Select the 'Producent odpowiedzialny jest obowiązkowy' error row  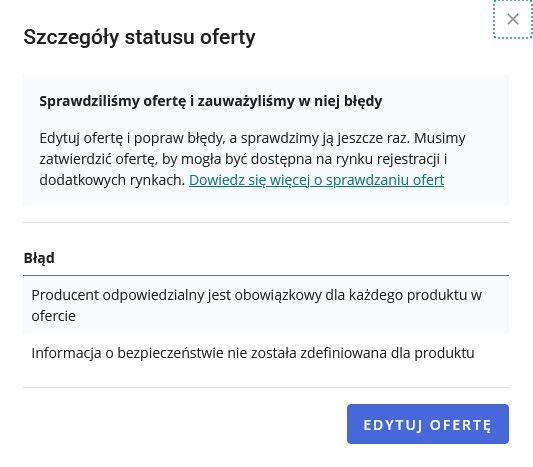266,305
